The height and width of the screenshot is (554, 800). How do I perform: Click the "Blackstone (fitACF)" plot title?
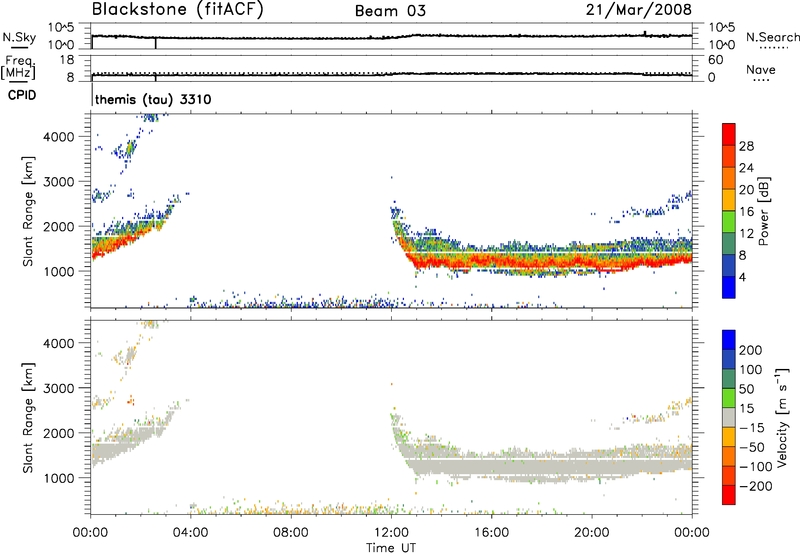[x=177, y=9]
